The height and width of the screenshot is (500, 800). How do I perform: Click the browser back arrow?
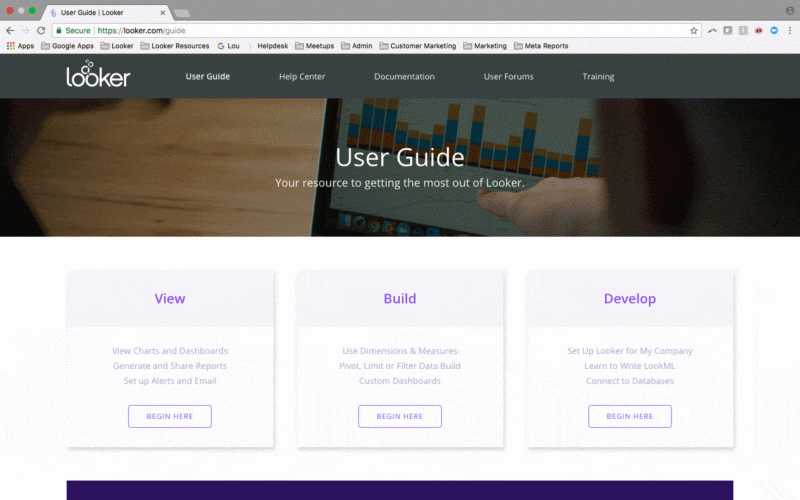coord(10,31)
